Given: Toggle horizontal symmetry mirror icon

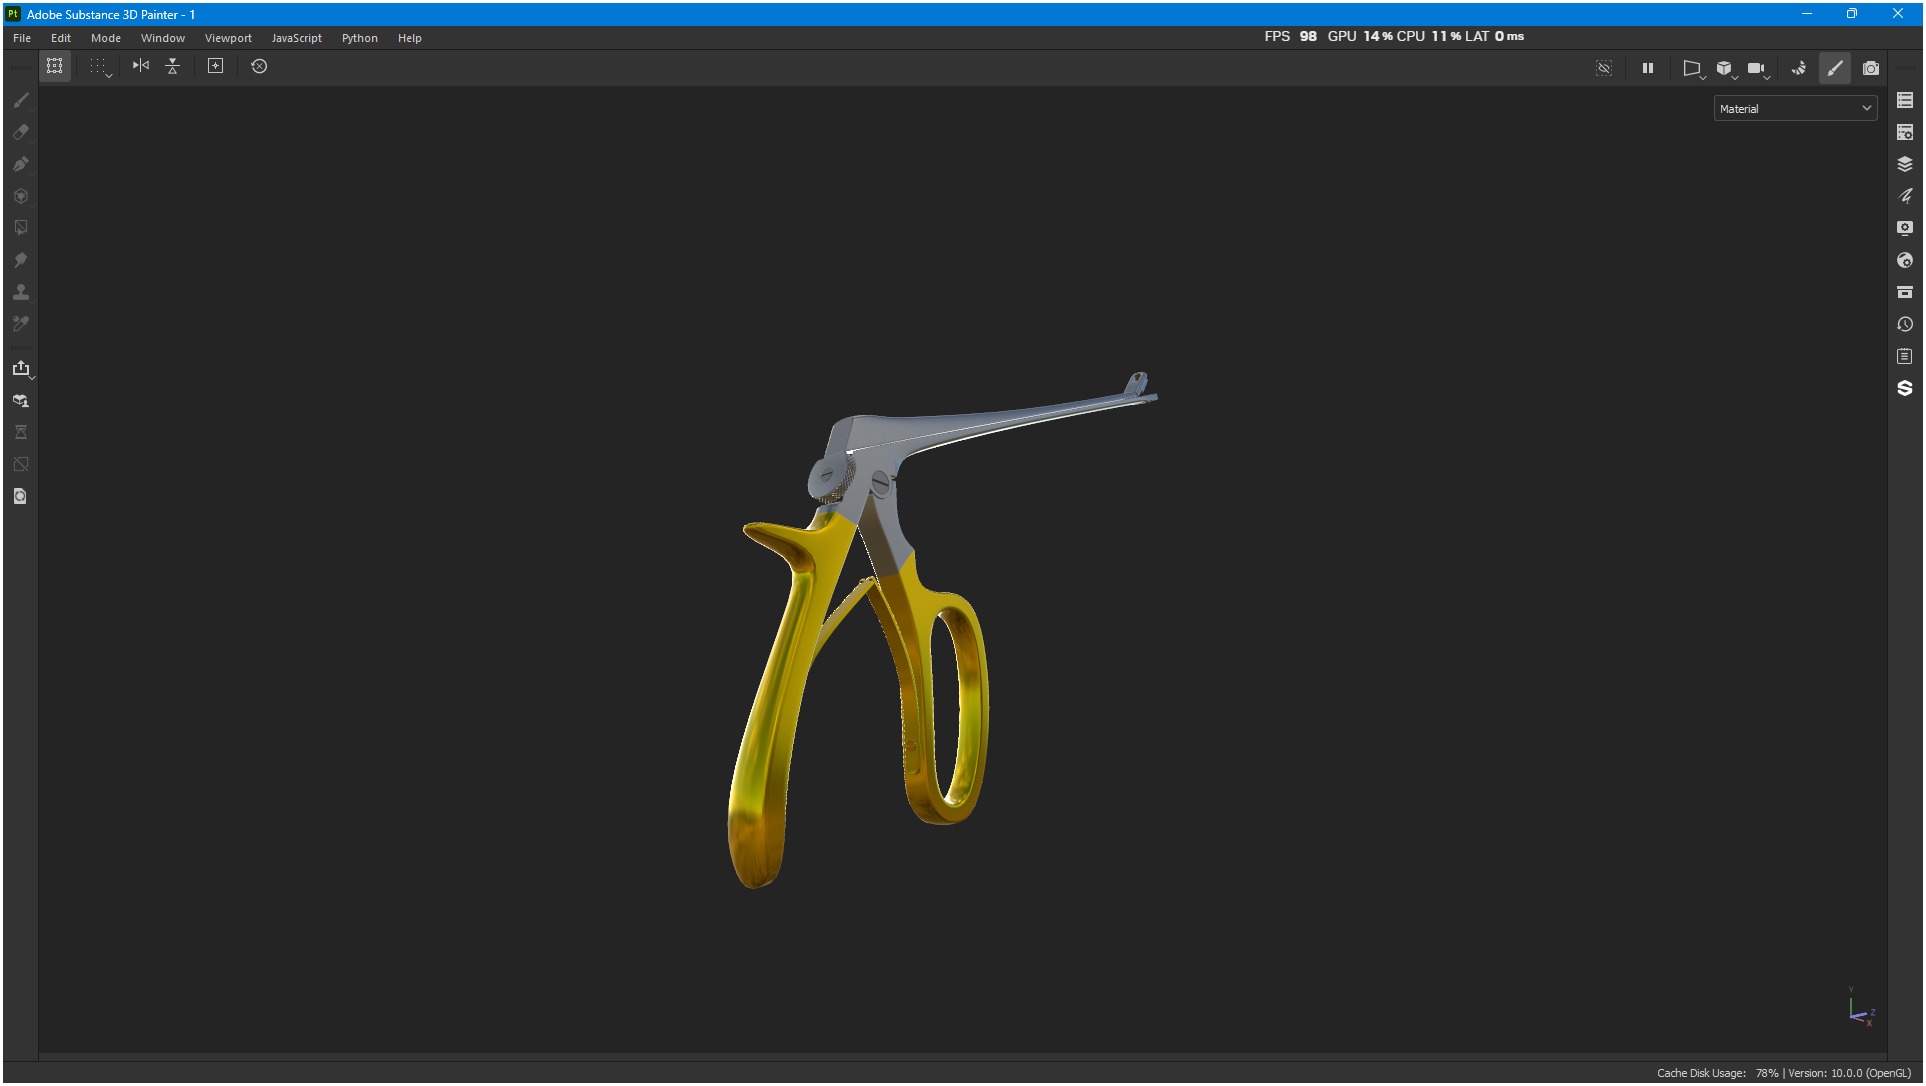Looking at the screenshot, I should point(141,66).
